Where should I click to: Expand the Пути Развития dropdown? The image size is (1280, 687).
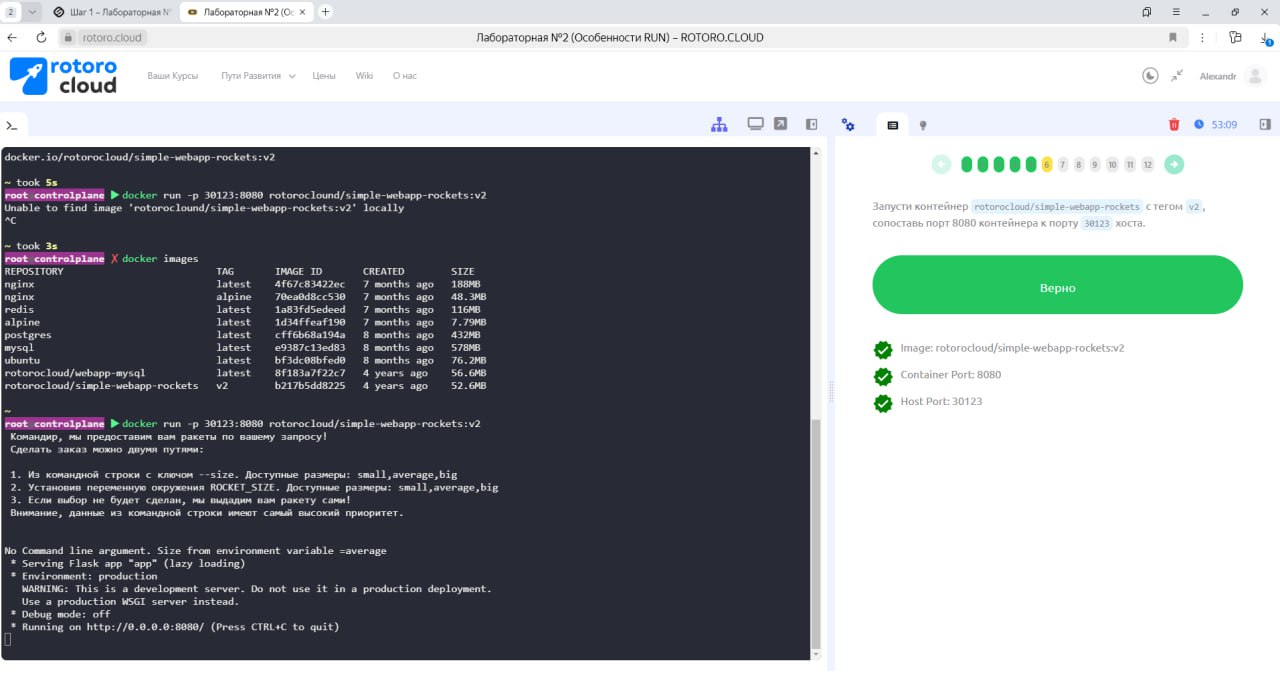pos(258,76)
